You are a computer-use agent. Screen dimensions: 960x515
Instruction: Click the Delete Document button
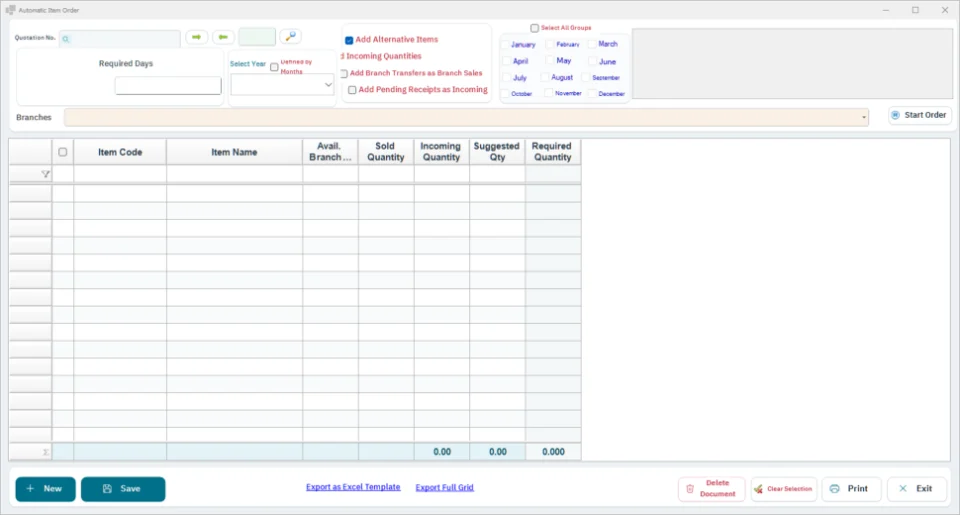point(711,489)
